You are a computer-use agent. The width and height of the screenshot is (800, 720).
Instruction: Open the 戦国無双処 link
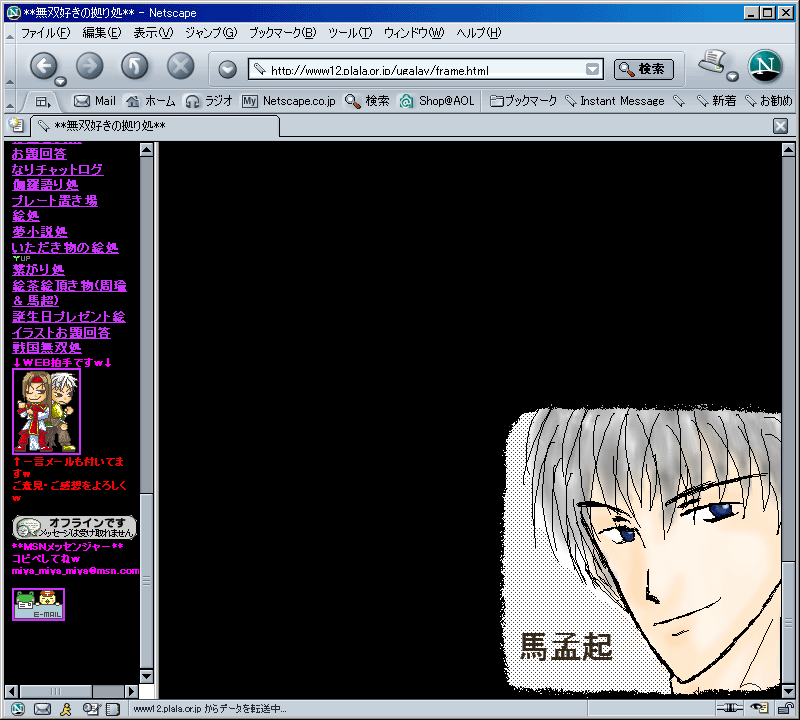coord(46,348)
